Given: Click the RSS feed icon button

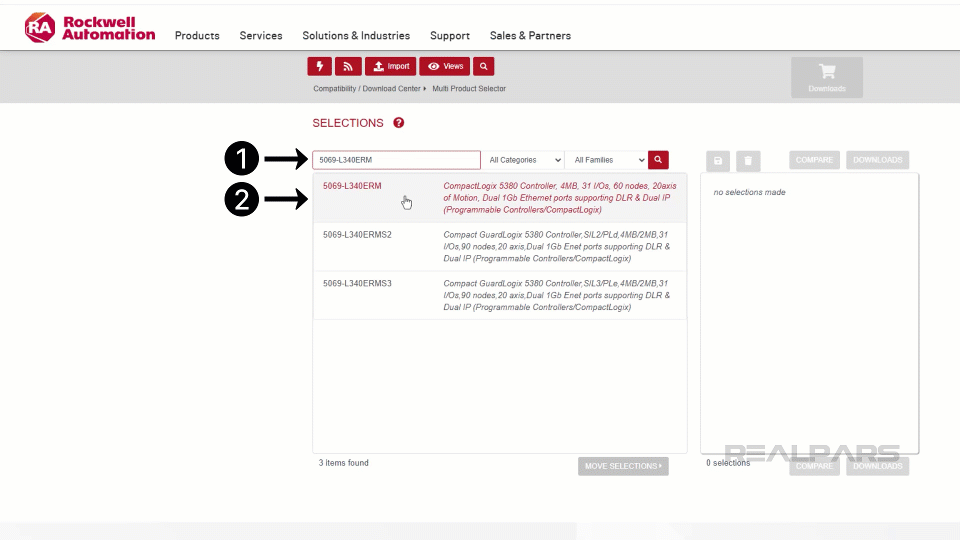Looking at the screenshot, I should click(348, 66).
